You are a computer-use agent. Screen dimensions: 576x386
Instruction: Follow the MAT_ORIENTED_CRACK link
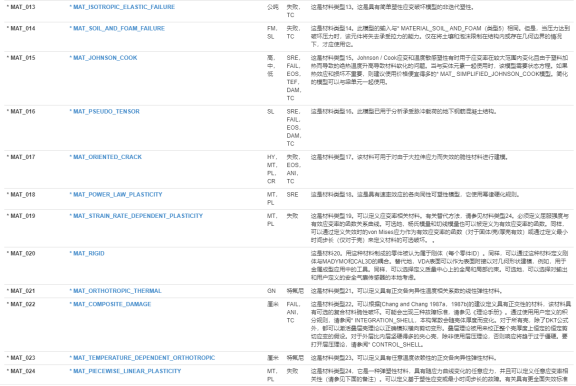click(105, 157)
